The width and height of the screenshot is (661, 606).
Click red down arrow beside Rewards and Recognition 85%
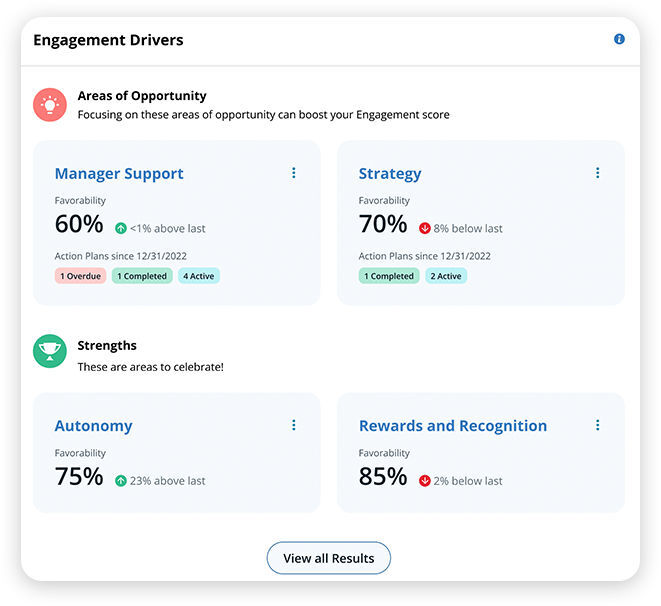[x=425, y=480]
